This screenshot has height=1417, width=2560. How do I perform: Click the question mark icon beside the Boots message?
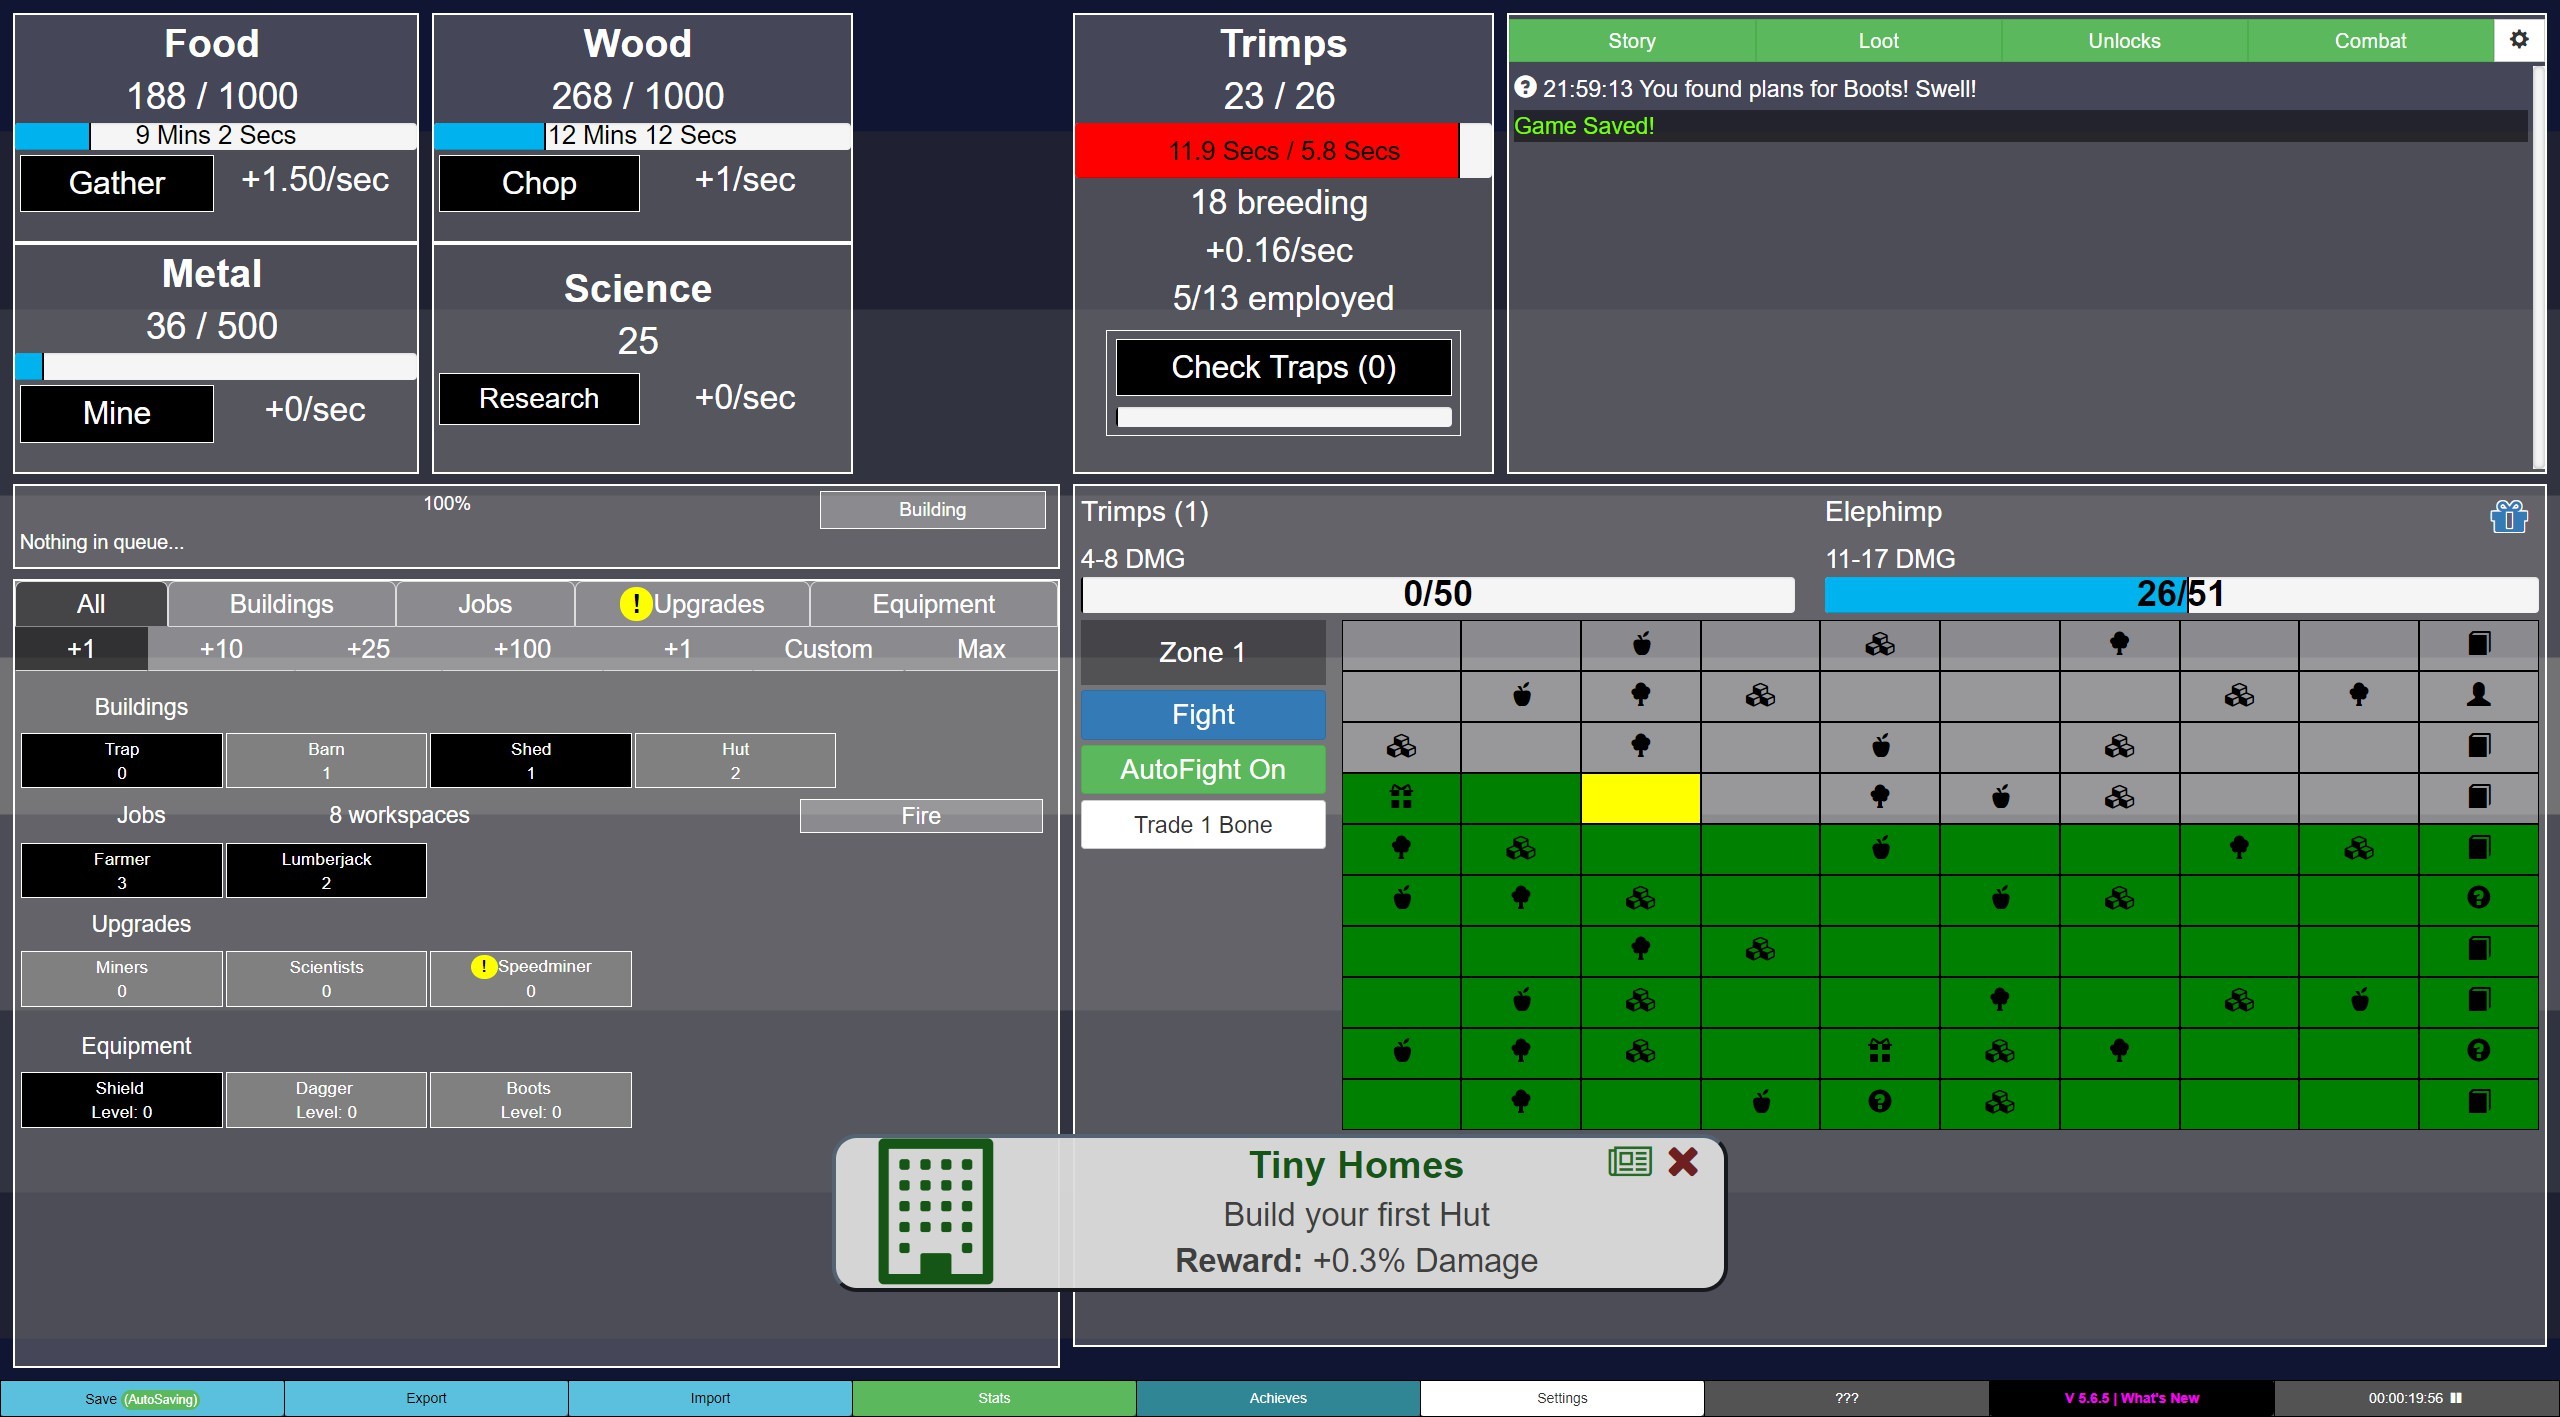[1525, 88]
